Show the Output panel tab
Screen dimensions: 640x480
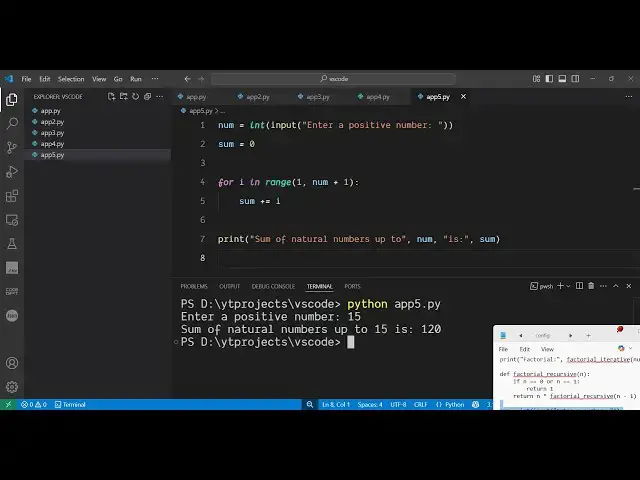point(229,286)
